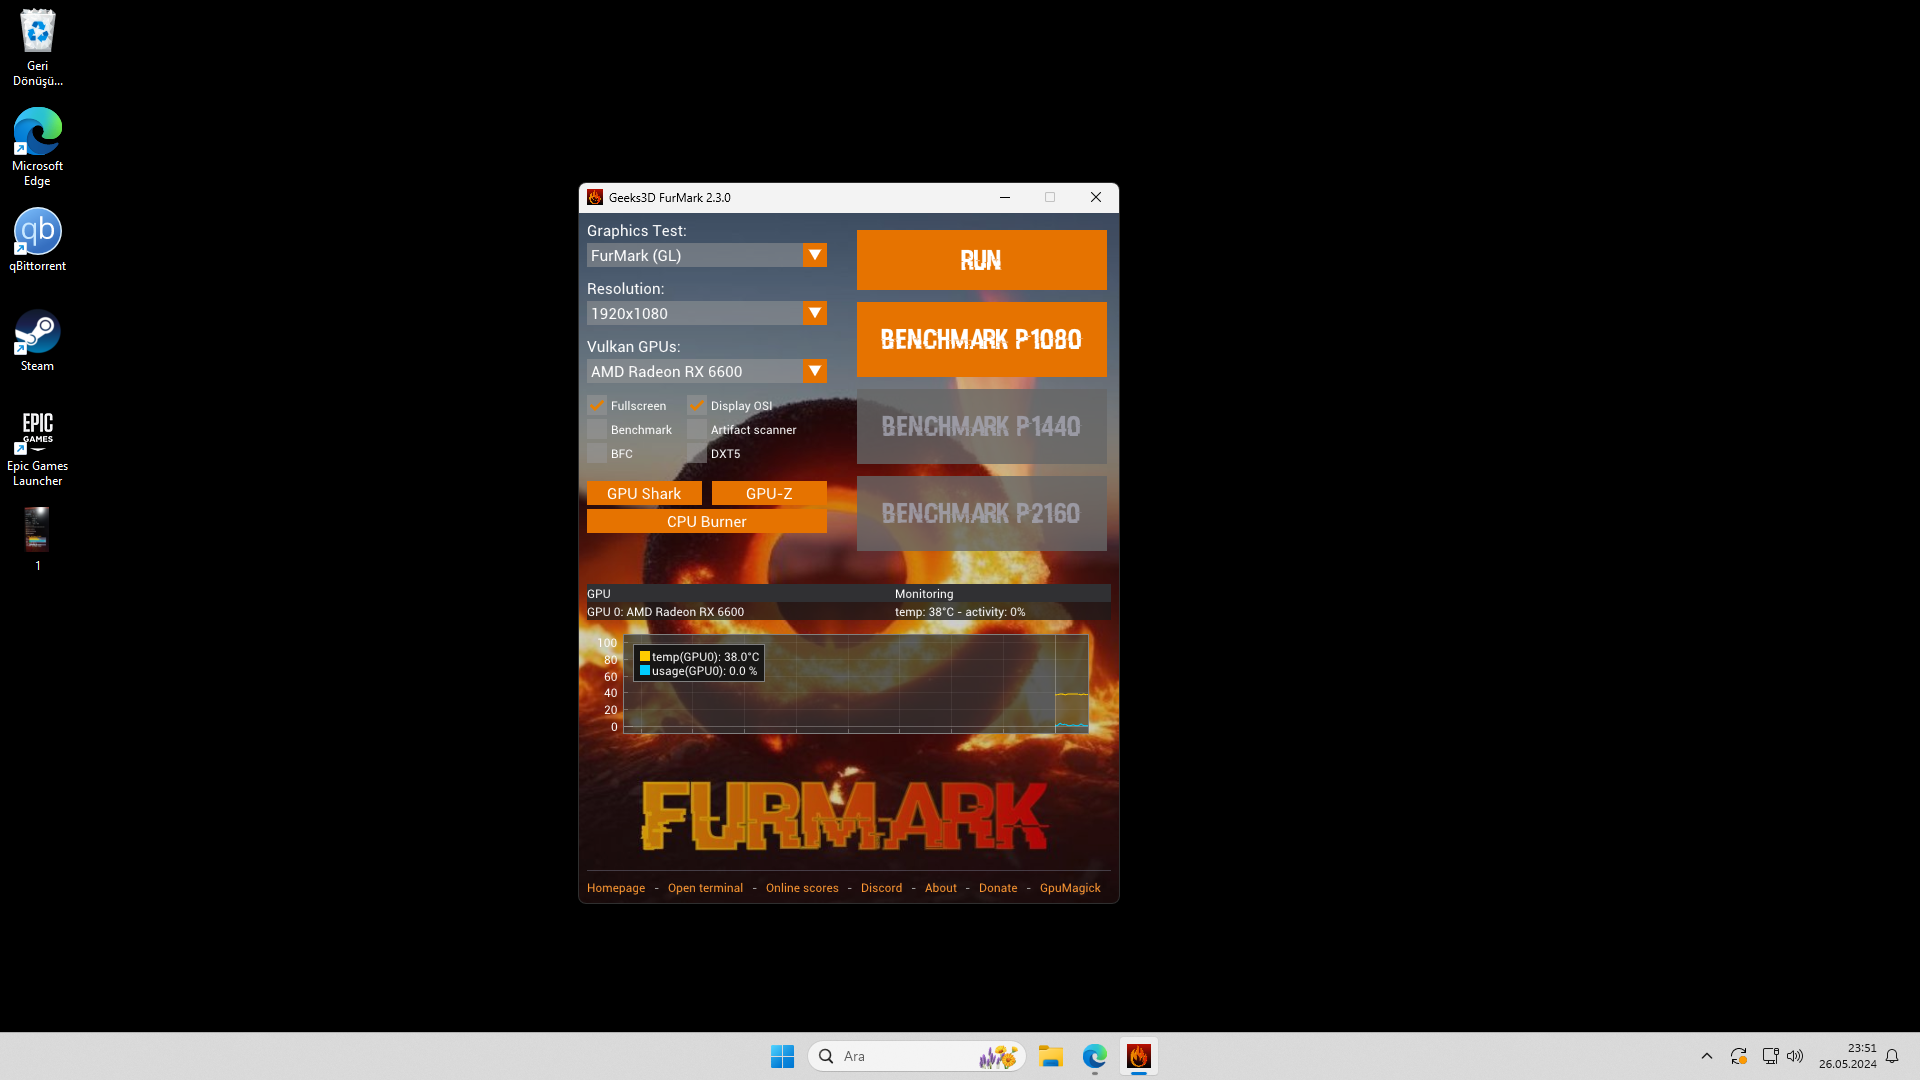
Task: Open the network status tray icon
Action: (x=1770, y=1056)
